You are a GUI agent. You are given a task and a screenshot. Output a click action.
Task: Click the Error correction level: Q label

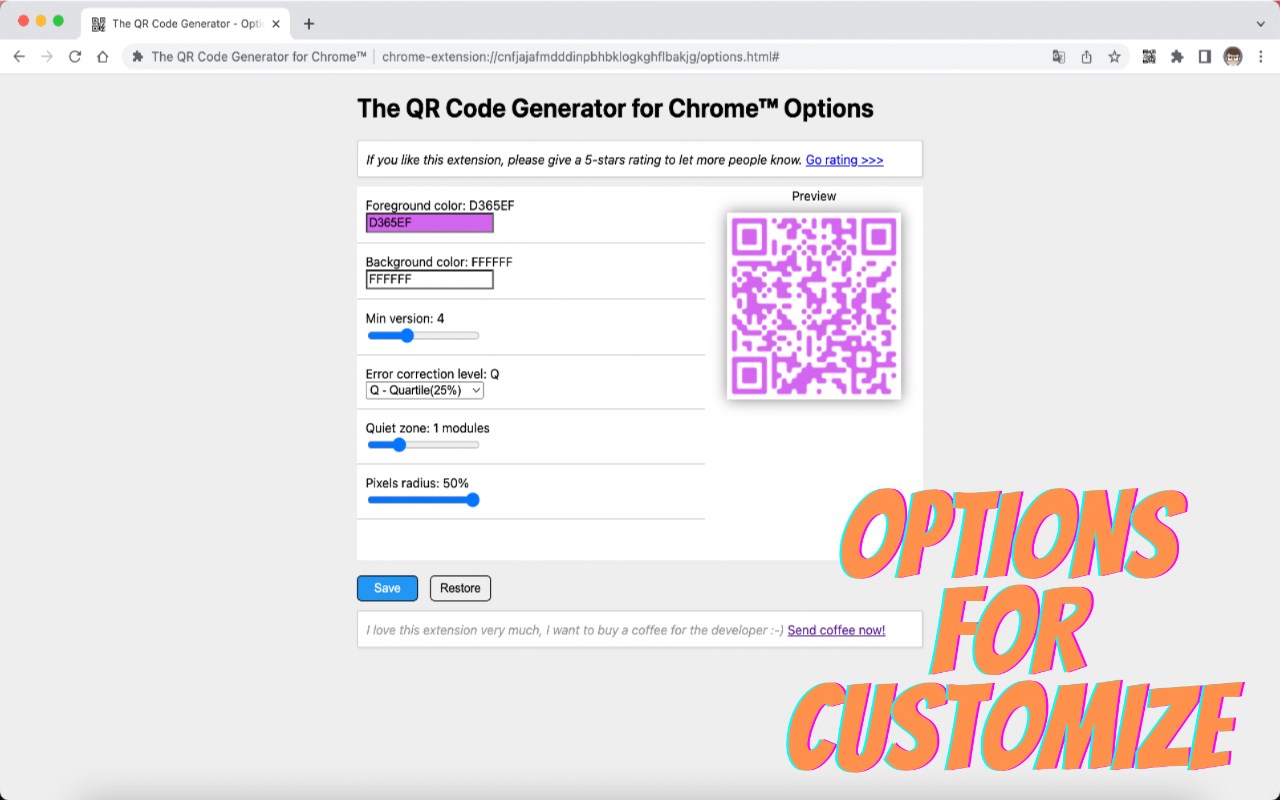pos(432,374)
